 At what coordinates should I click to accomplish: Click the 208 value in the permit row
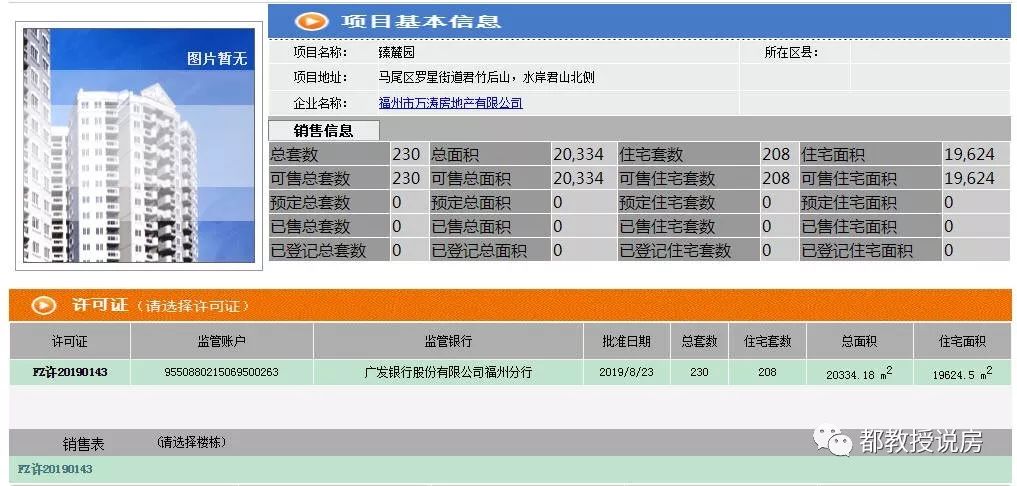767,372
